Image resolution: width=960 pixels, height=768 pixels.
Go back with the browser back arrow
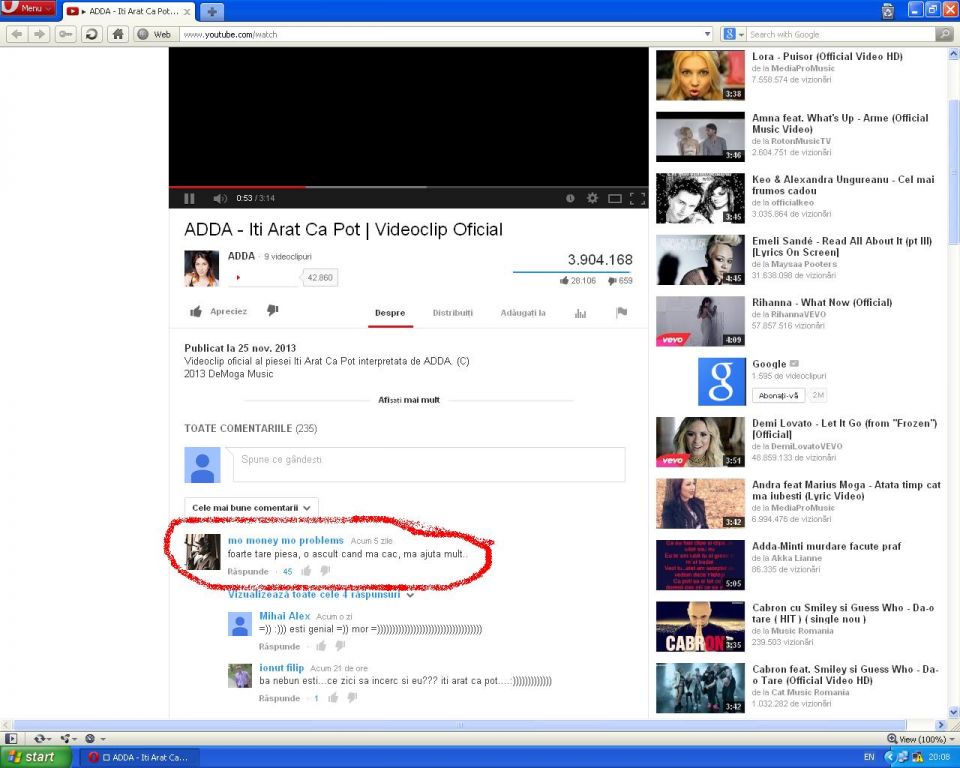[x=17, y=34]
